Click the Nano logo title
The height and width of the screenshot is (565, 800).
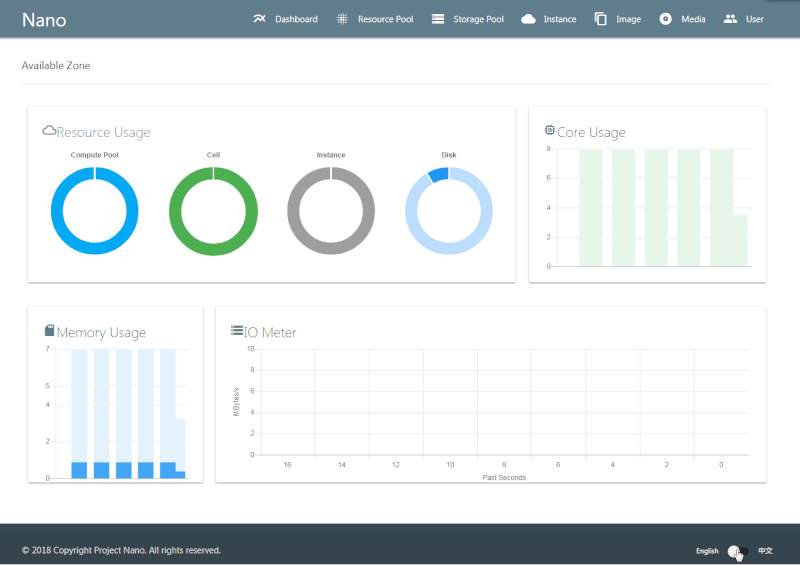click(x=44, y=19)
